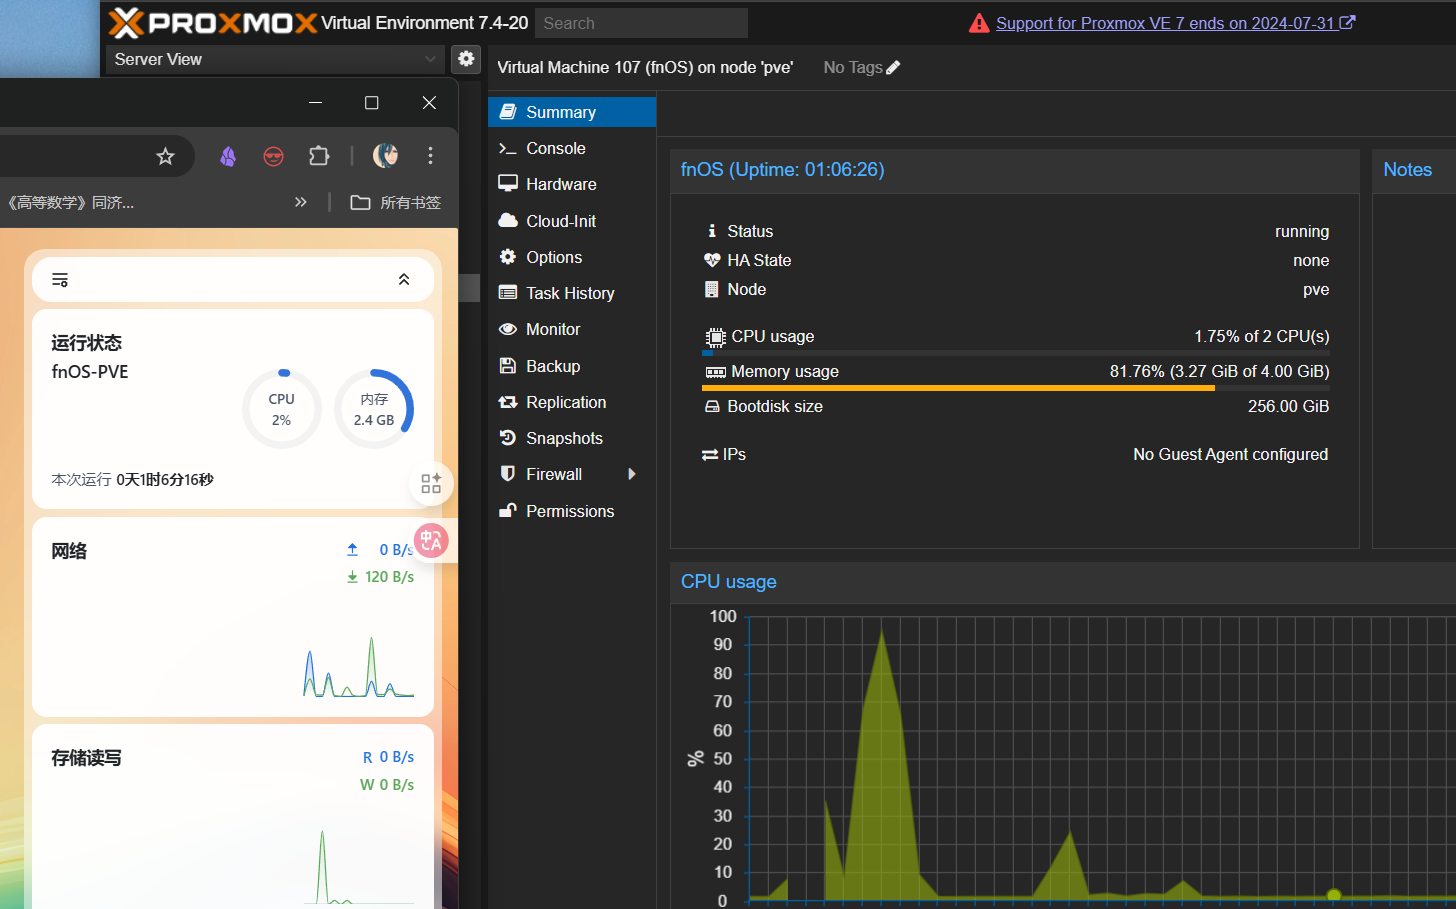The width and height of the screenshot is (1456, 909).
Task: Click the Proxmox Search field
Action: 641,23
